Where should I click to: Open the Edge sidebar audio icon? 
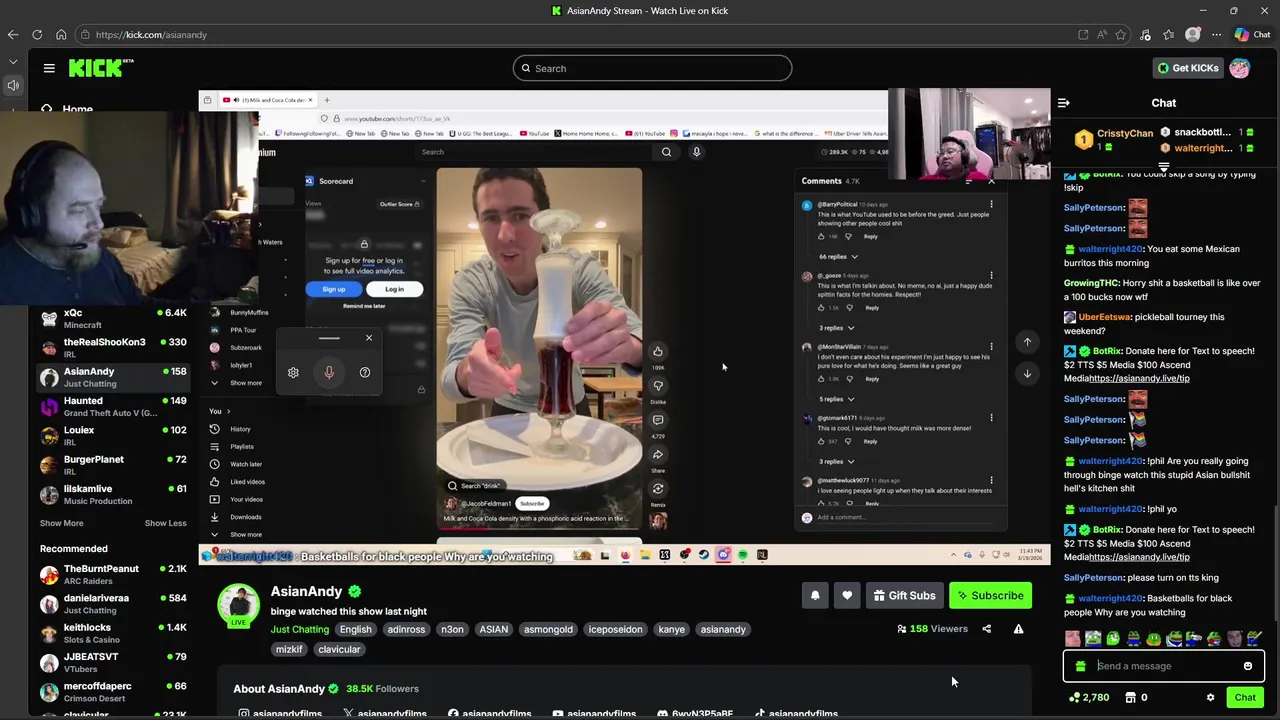pyautogui.click(x=13, y=85)
